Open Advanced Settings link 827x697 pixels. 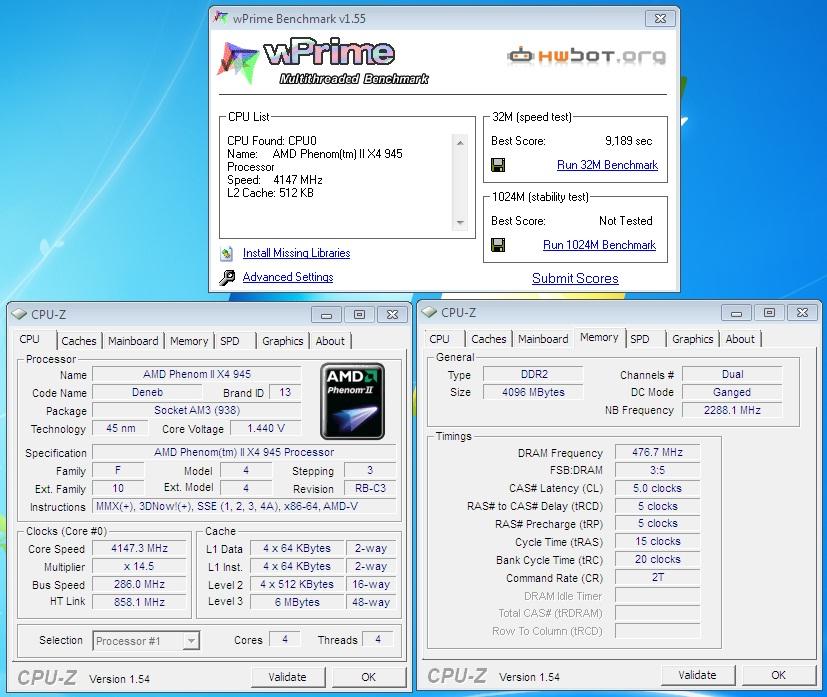tap(288, 277)
